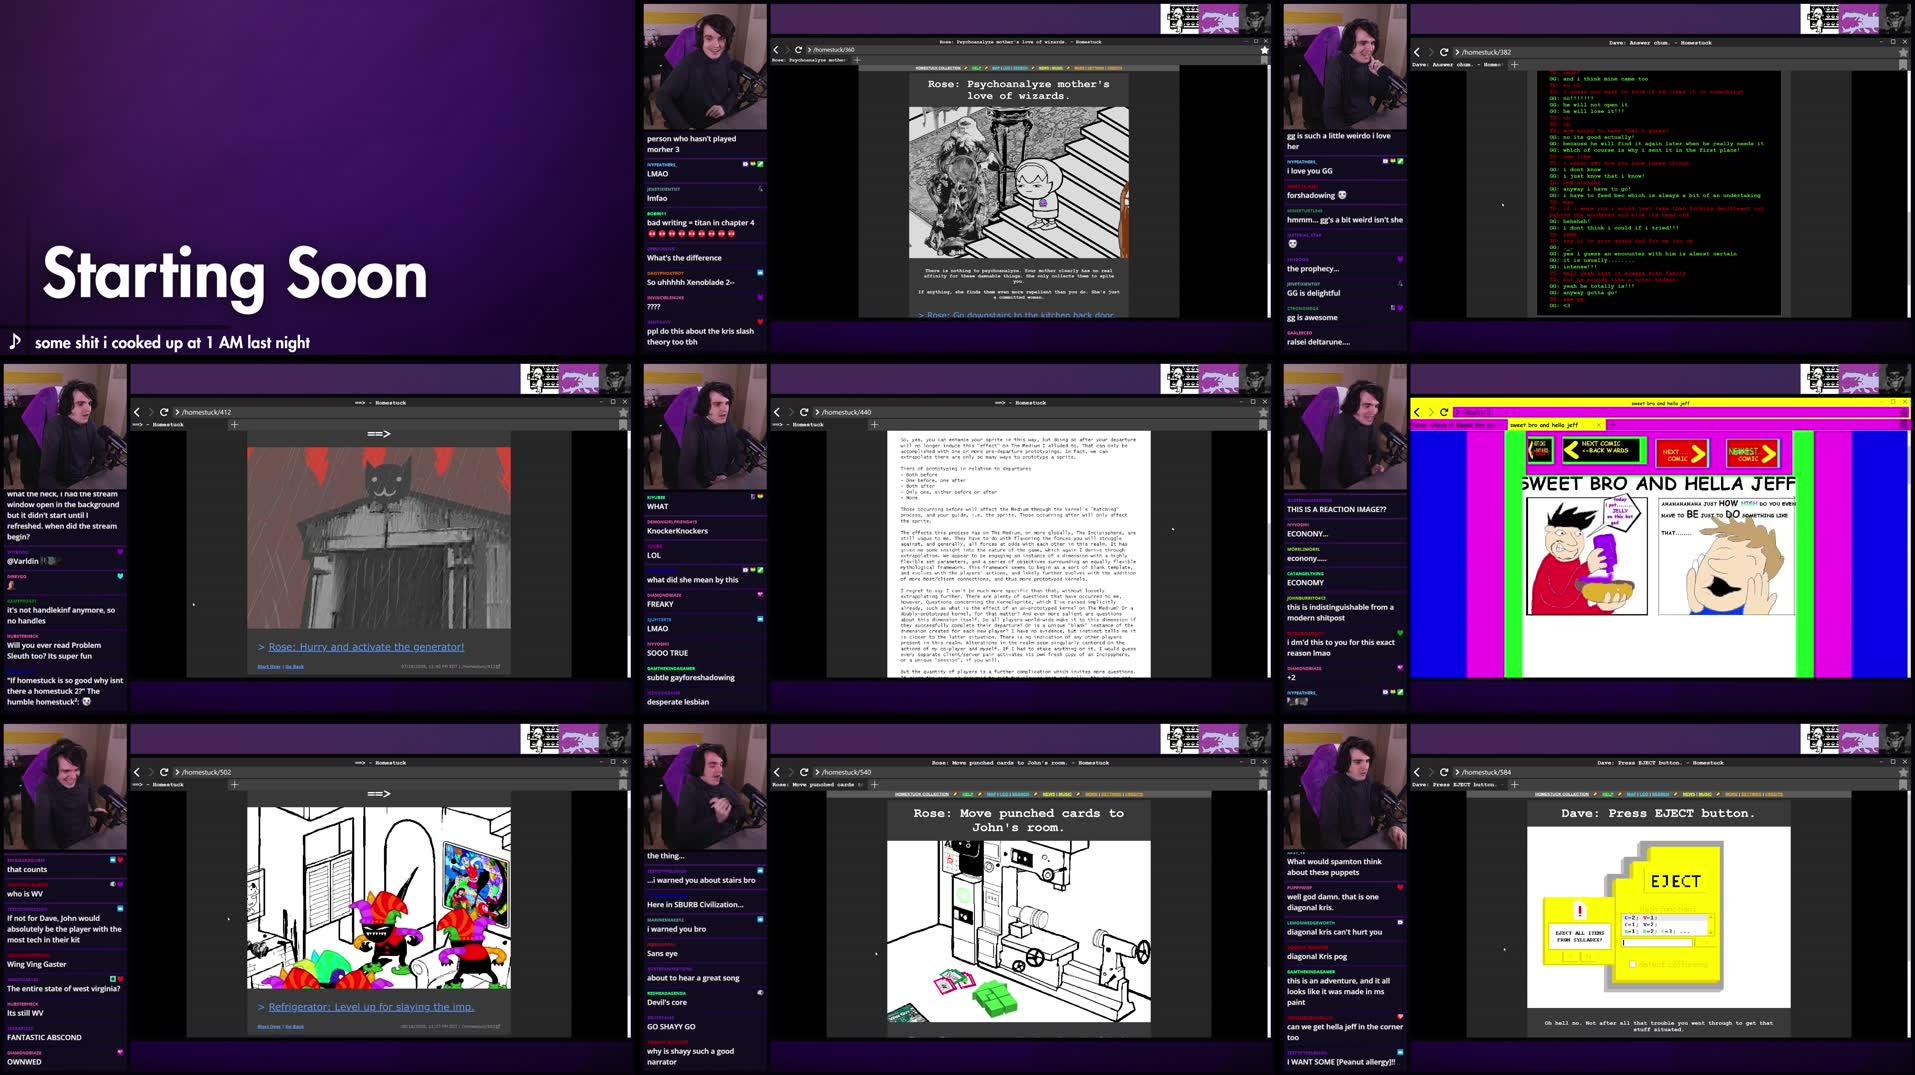Open new tab in sweet bro and hella jeff window

click(1612, 424)
